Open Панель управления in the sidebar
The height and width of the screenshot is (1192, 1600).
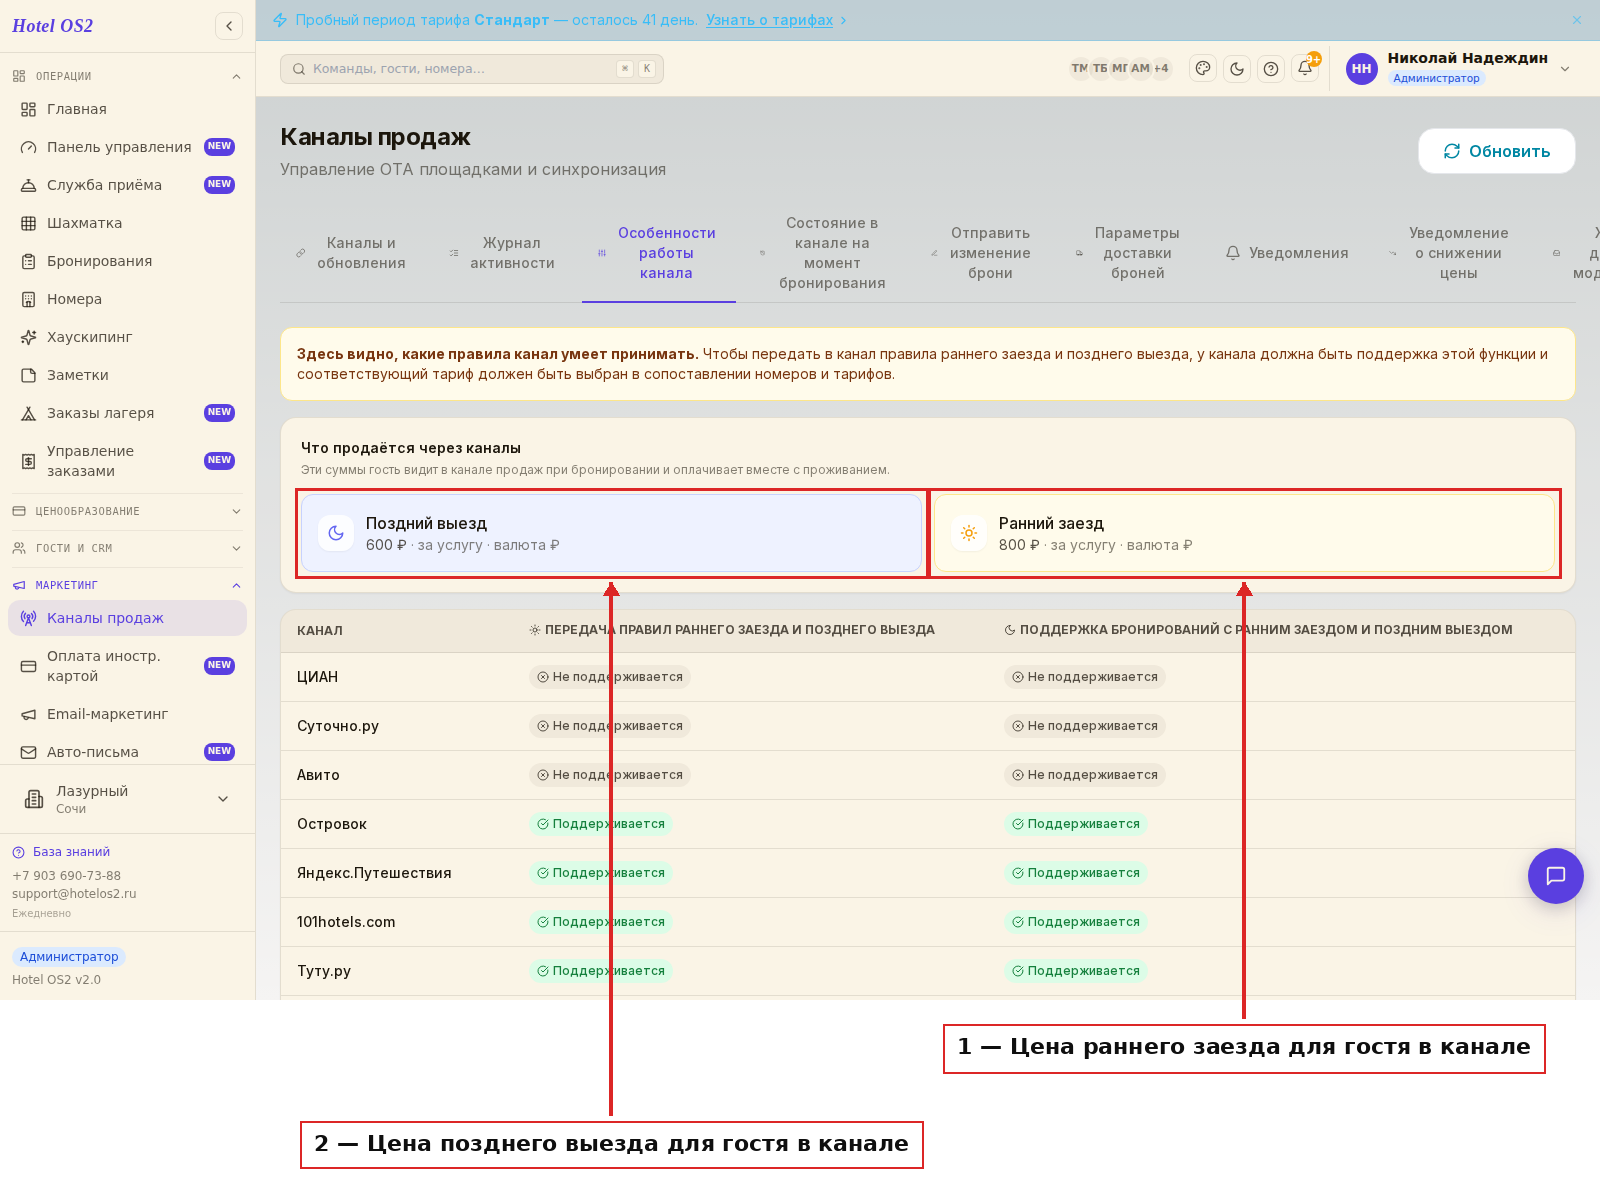(127, 147)
